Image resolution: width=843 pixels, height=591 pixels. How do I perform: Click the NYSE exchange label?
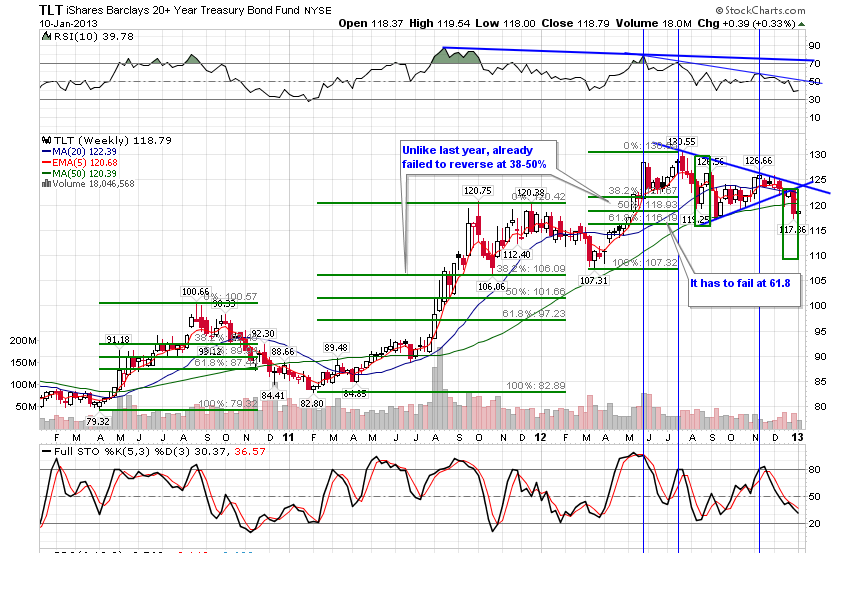coord(317,11)
